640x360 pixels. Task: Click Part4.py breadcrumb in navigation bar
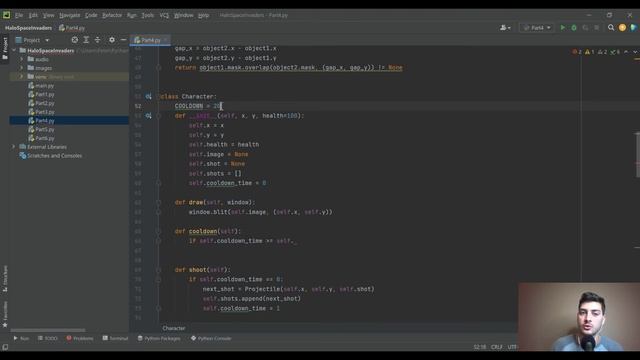[x=72, y=28]
